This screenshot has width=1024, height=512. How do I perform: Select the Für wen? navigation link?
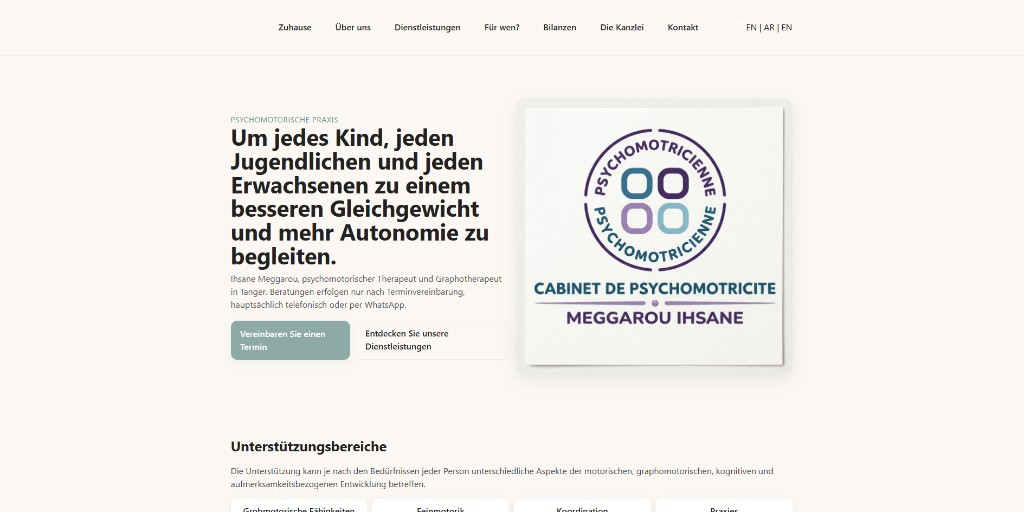pyautogui.click(x=502, y=27)
